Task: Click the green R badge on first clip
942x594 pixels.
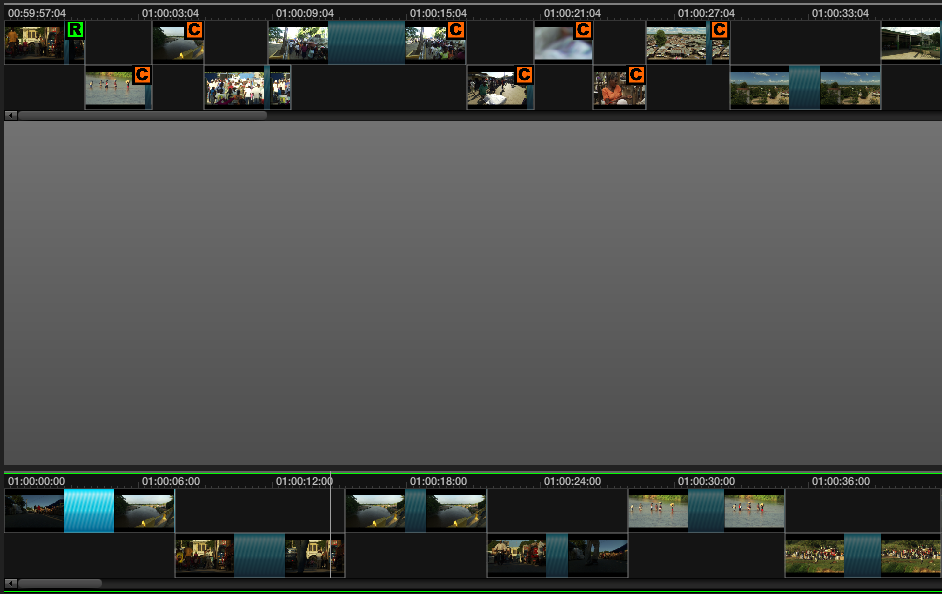Action: point(75,30)
